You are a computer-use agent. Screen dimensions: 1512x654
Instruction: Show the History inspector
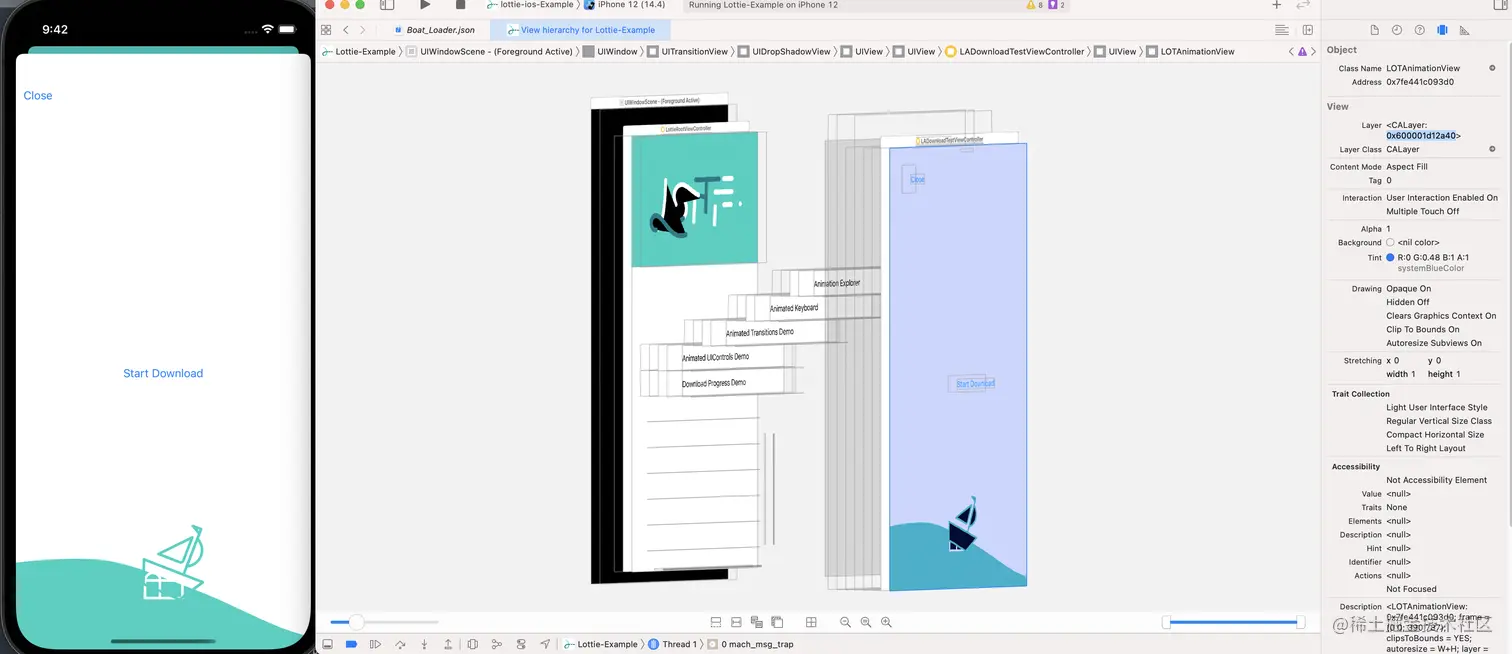[x=1397, y=30]
